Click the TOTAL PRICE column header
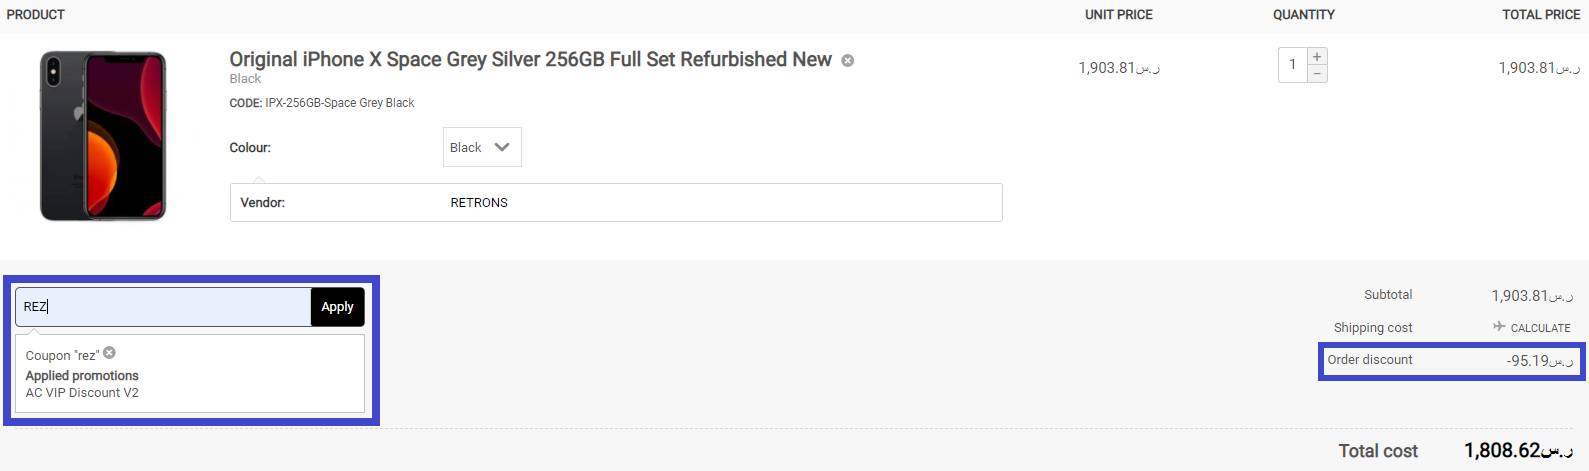1589x471 pixels. click(x=1540, y=15)
